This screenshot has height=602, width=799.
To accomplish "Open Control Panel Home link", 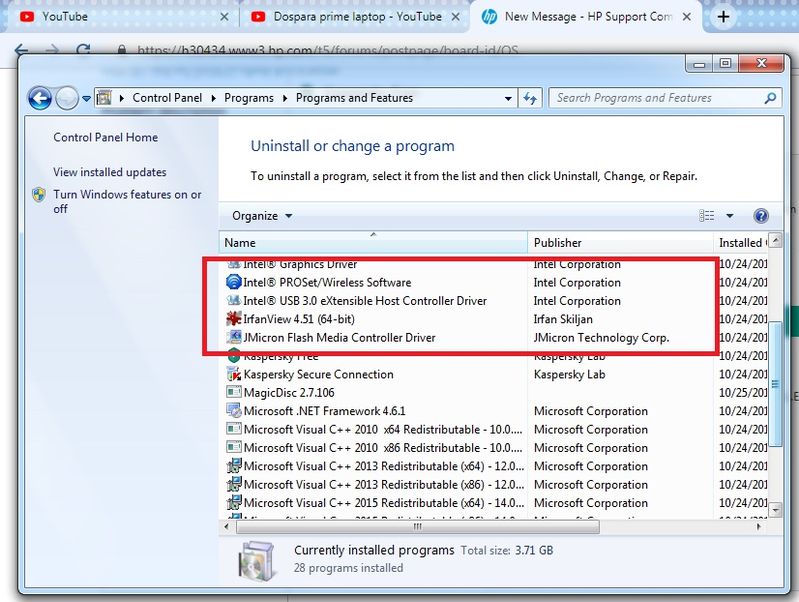I will tap(105, 137).
